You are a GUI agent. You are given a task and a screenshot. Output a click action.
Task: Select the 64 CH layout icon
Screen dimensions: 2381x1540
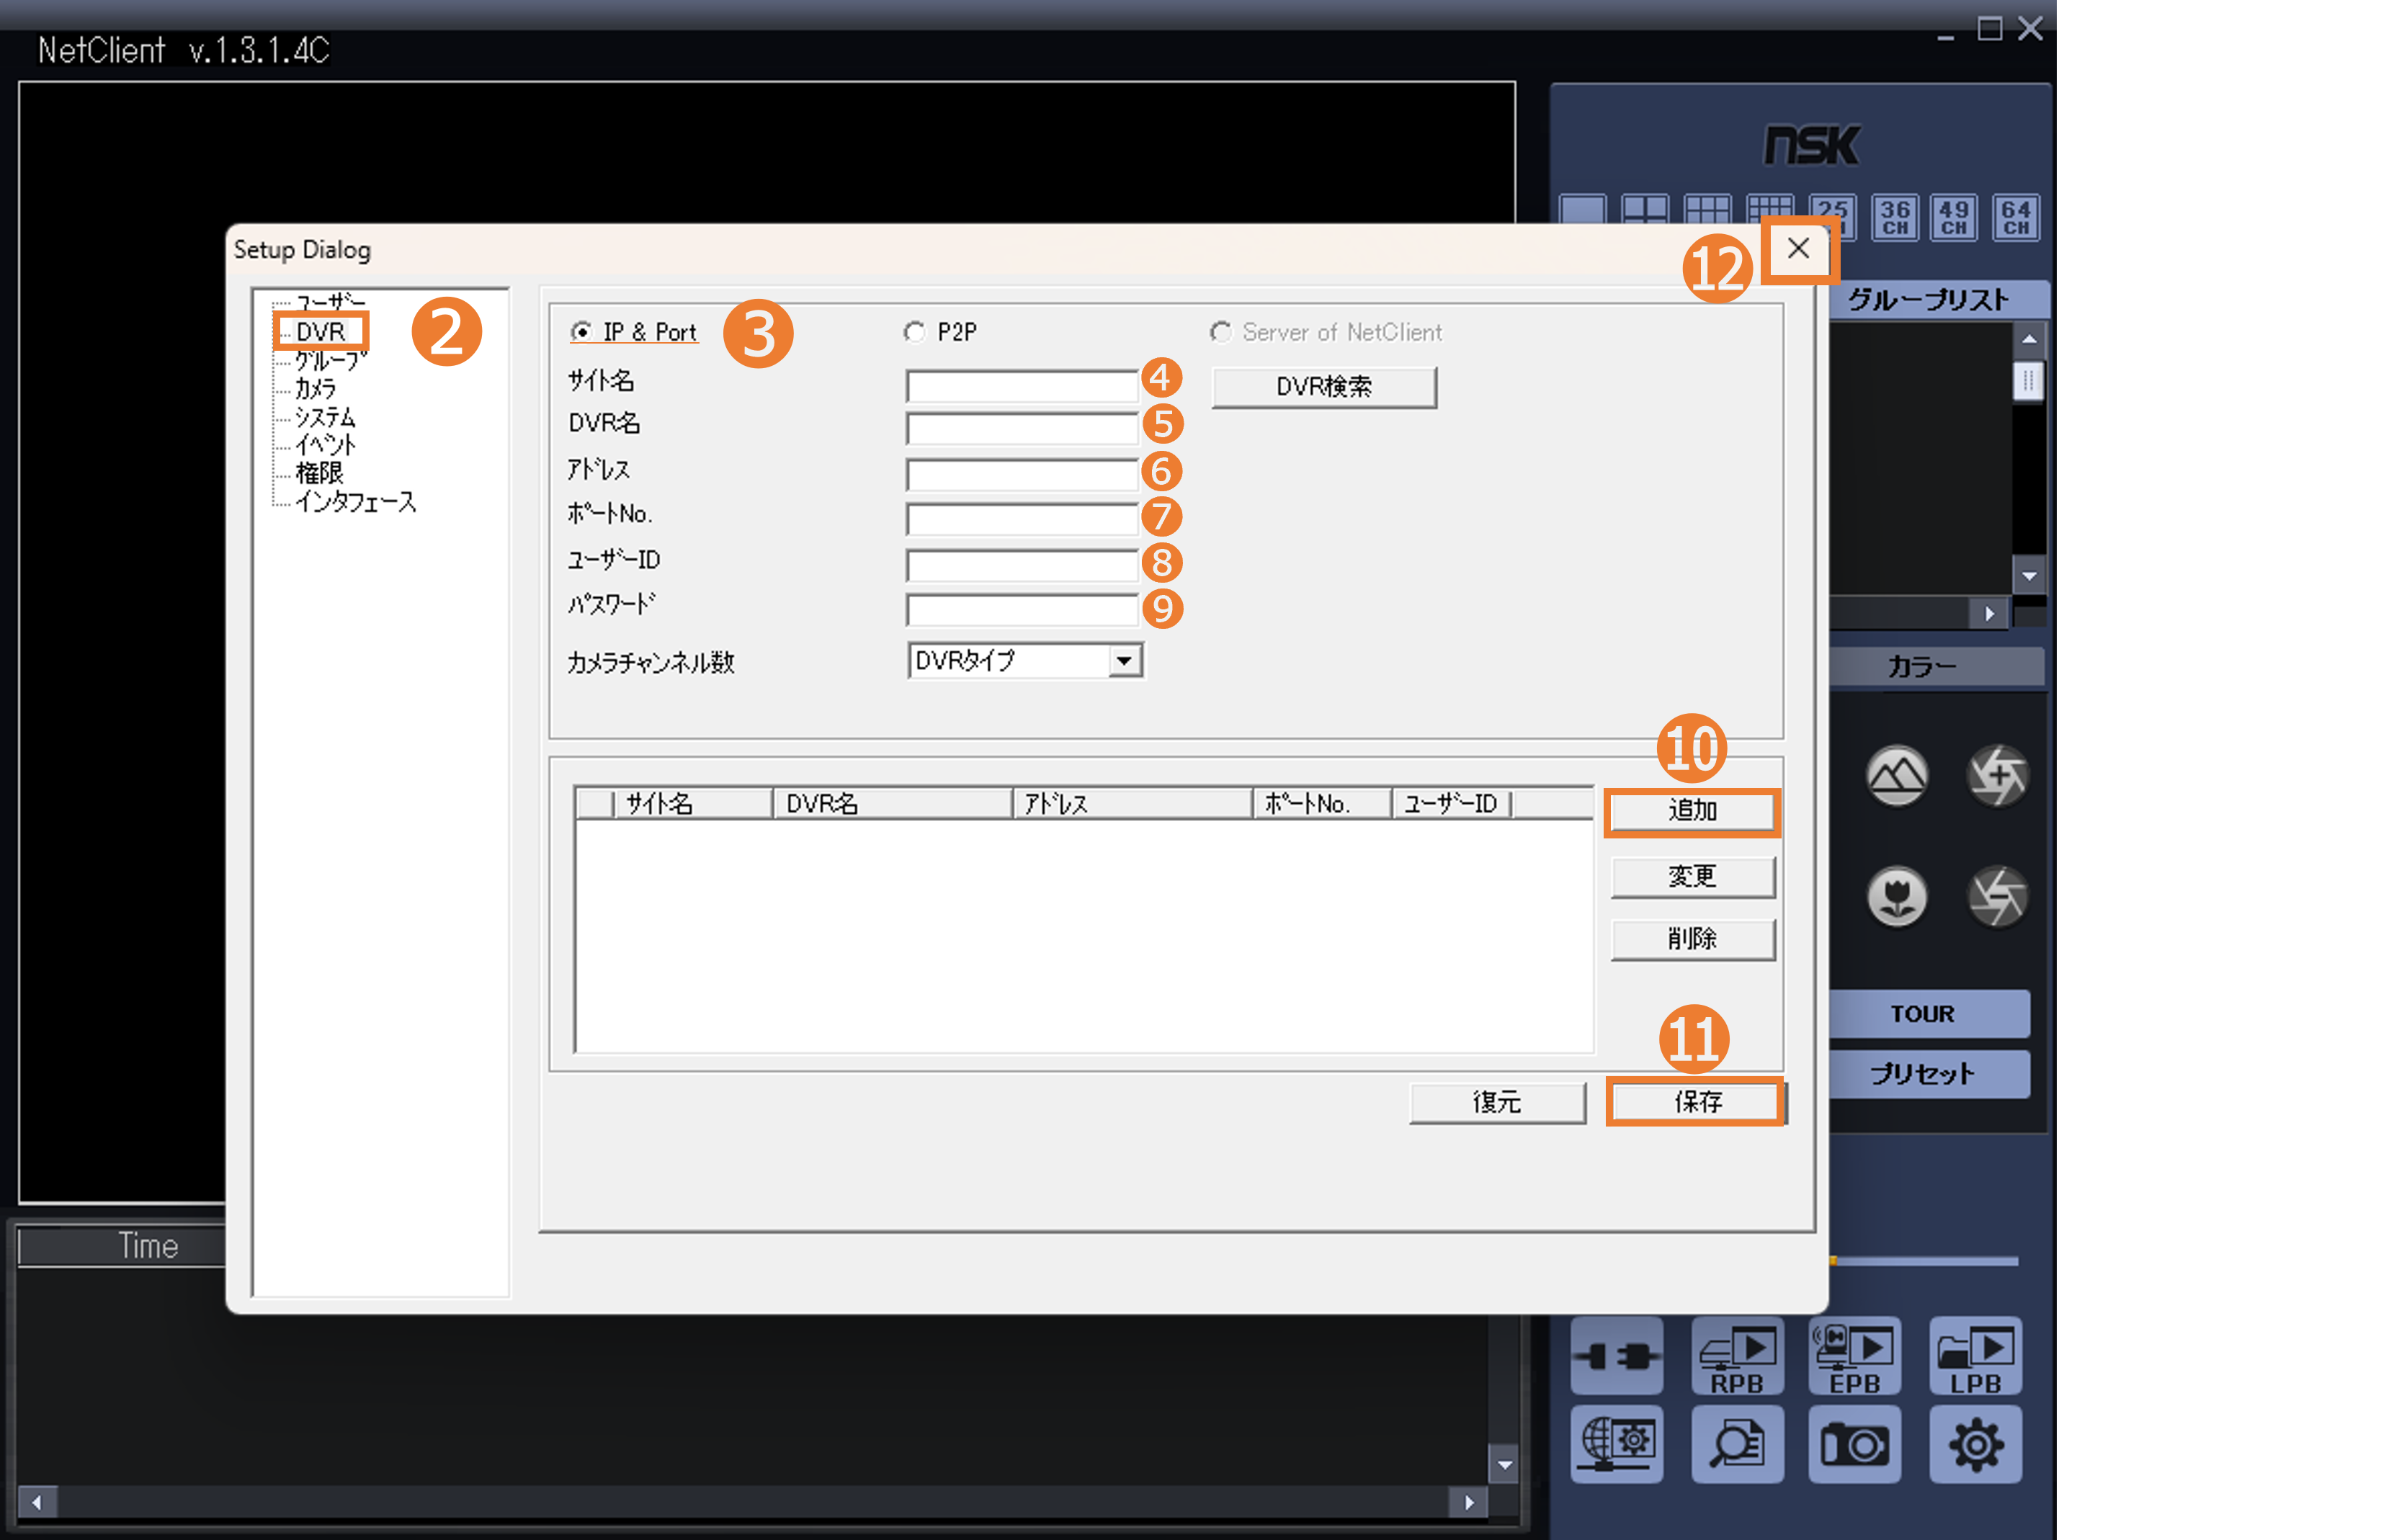coord(2015,217)
